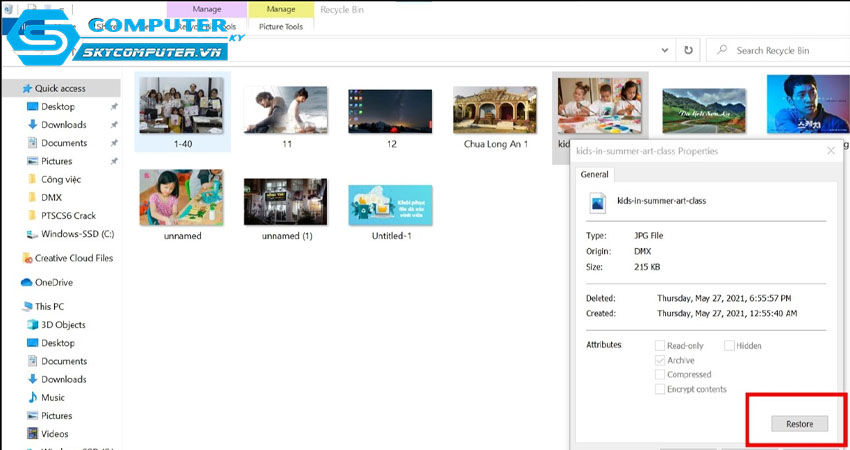The width and height of the screenshot is (850, 450).
Task: Open Creative Cloud Files in sidebar
Action: coord(73,258)
